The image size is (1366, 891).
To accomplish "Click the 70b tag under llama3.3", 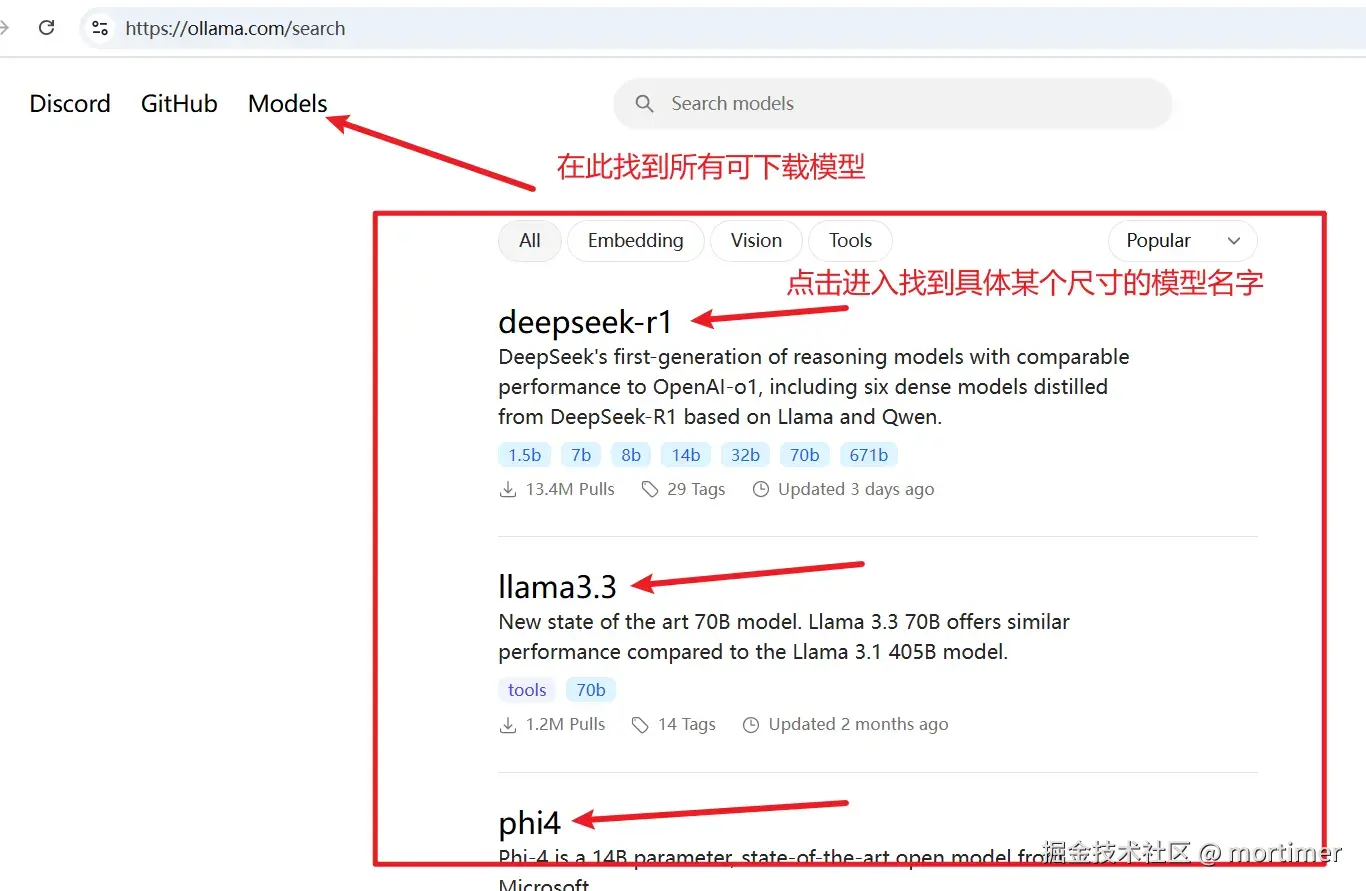I will [591, 690].
